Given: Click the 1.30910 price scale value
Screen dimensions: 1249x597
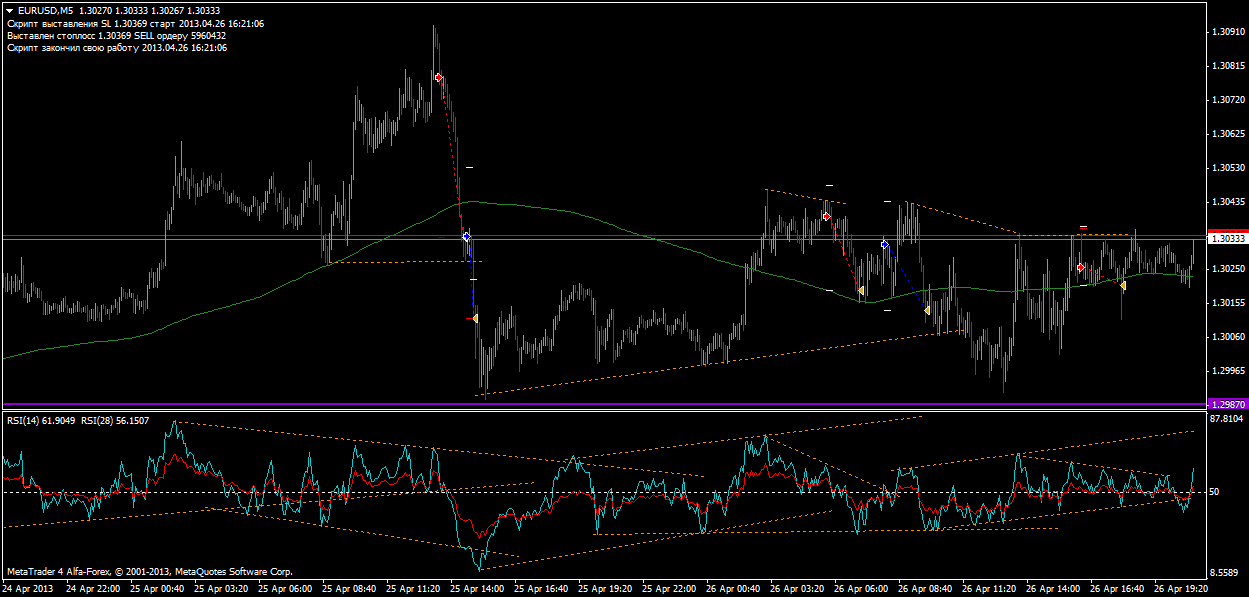Looking at the screenshot, I should (x=1228, y=32).
